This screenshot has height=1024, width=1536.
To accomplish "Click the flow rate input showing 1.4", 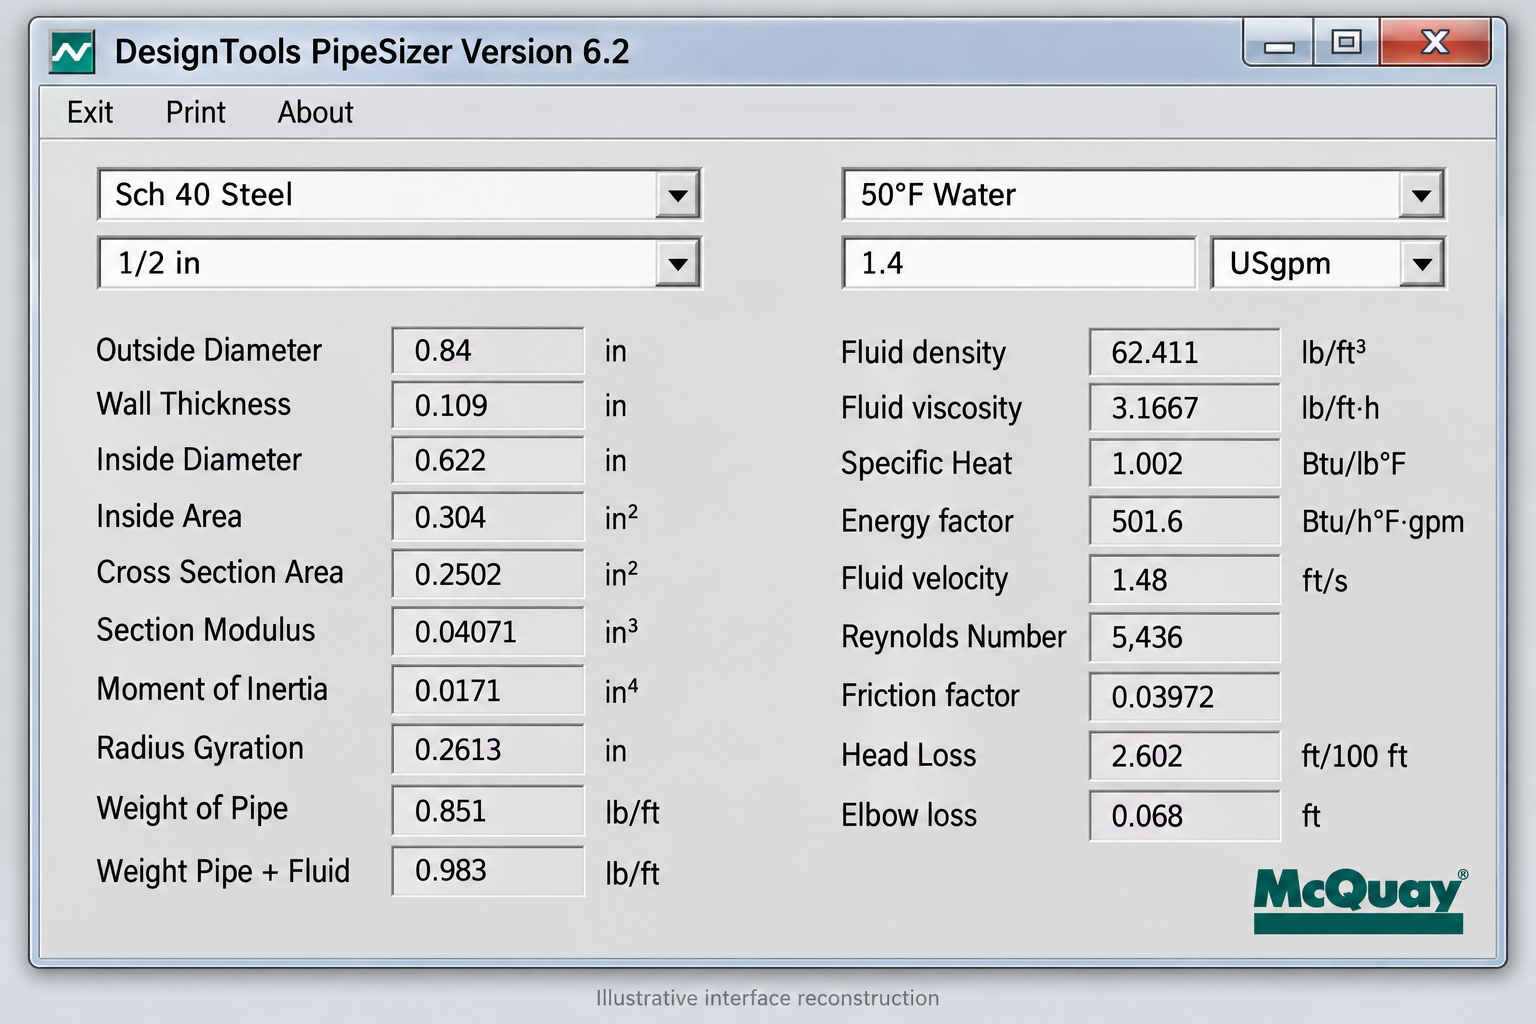I will pyautogui.click(x=1019, y=264).
